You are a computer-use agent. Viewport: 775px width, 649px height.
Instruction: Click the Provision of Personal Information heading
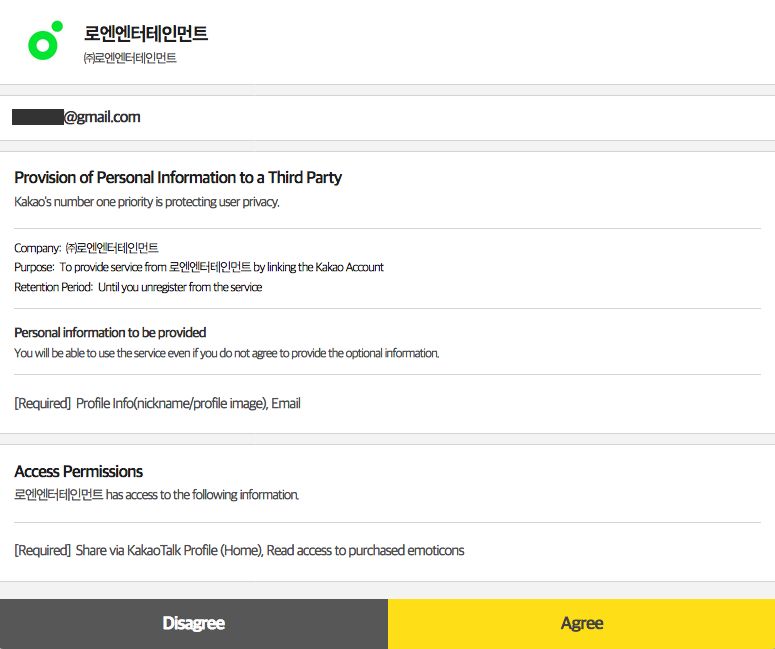[x=178, y=177]
